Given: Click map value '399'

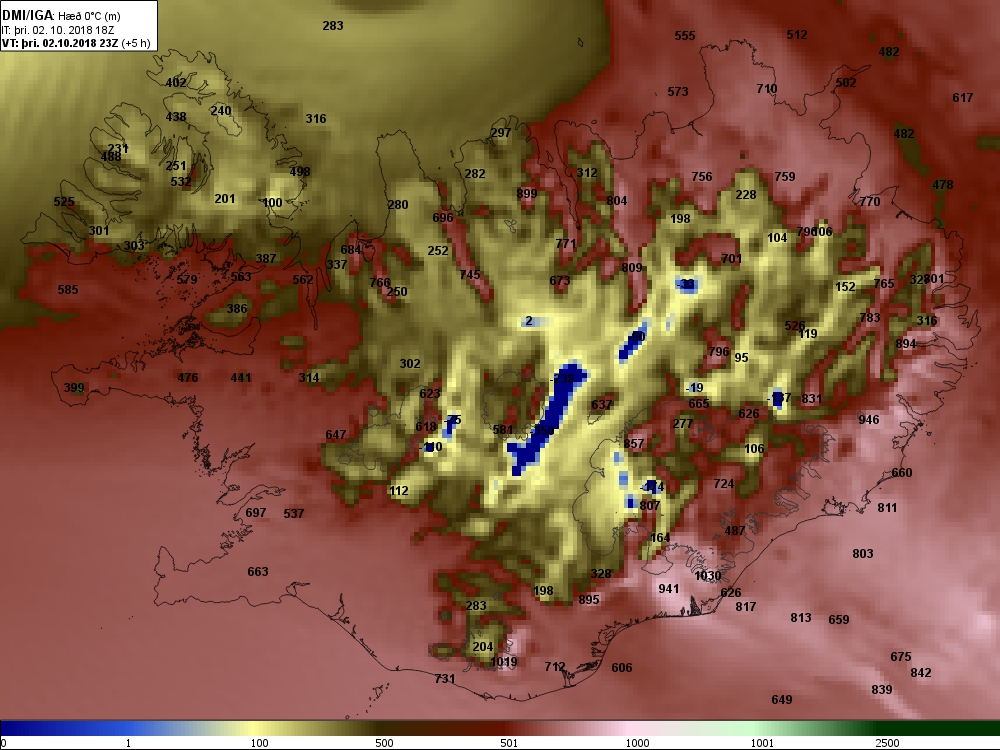Looking at the screenshot, I should (74, 388).
